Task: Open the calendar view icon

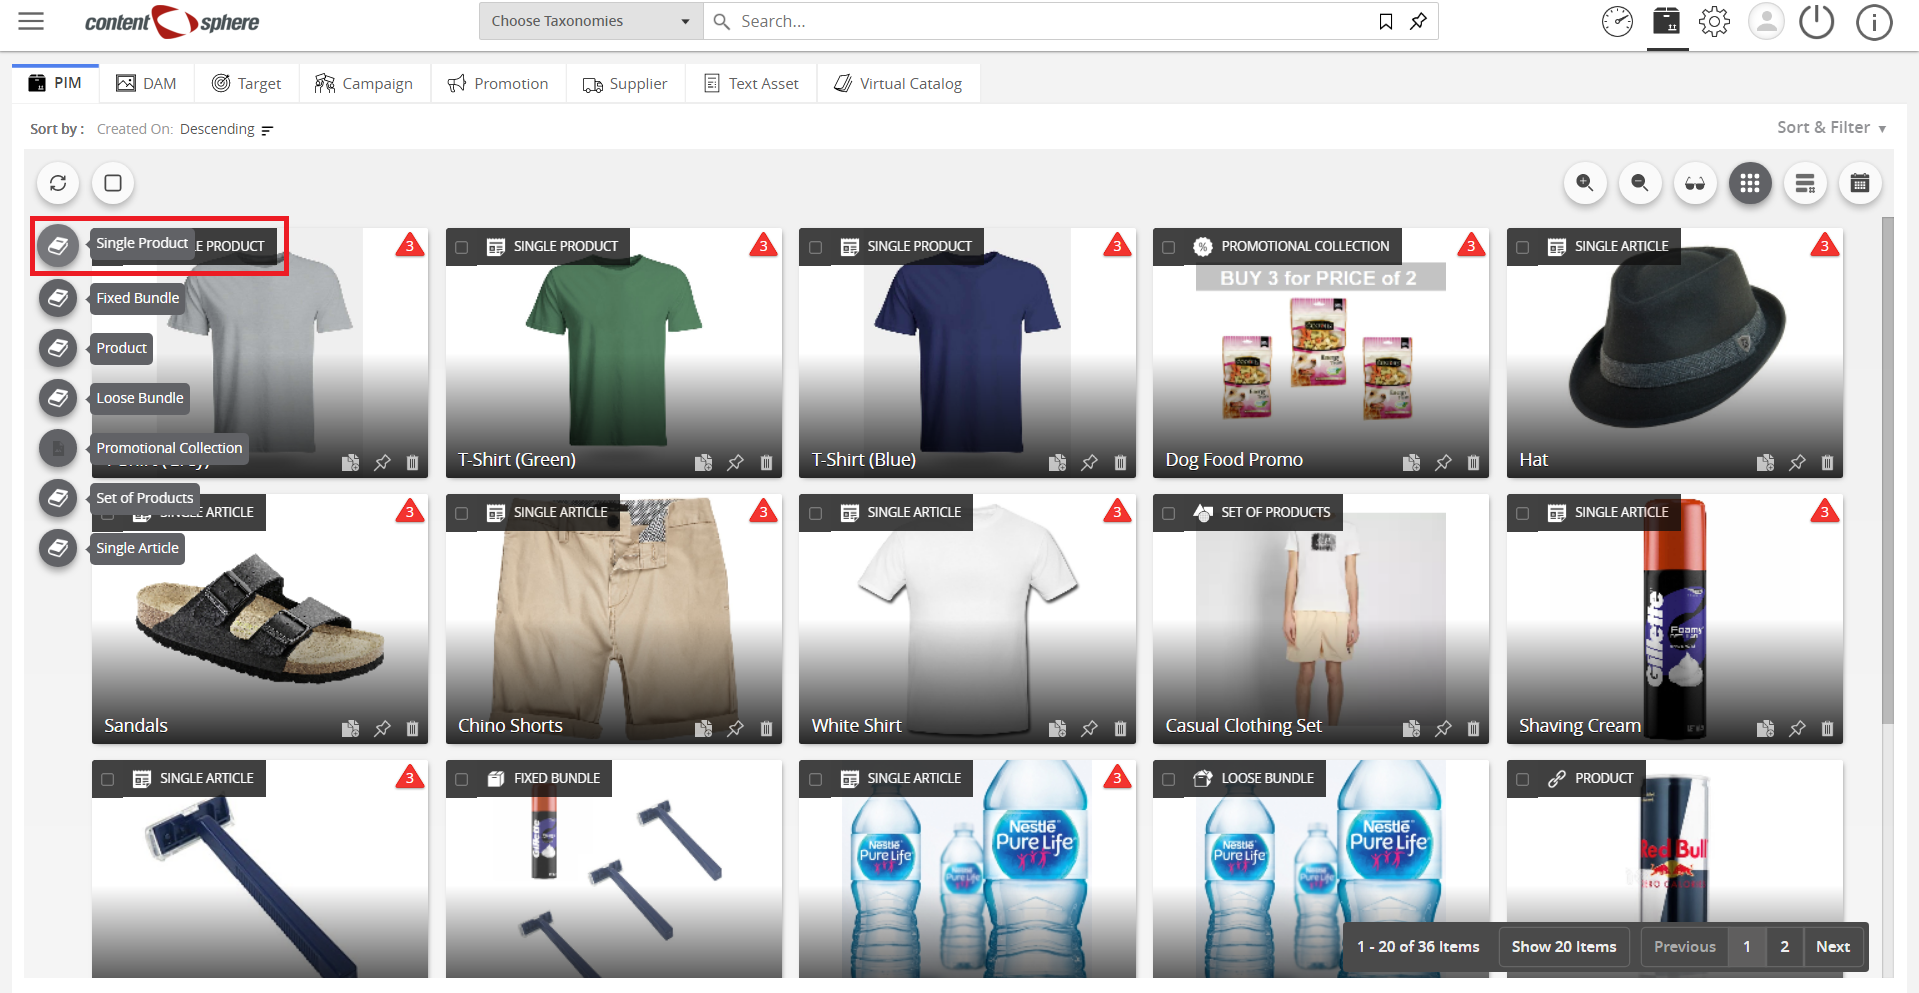Action: pyautogui.click(x=1860, y=183)
